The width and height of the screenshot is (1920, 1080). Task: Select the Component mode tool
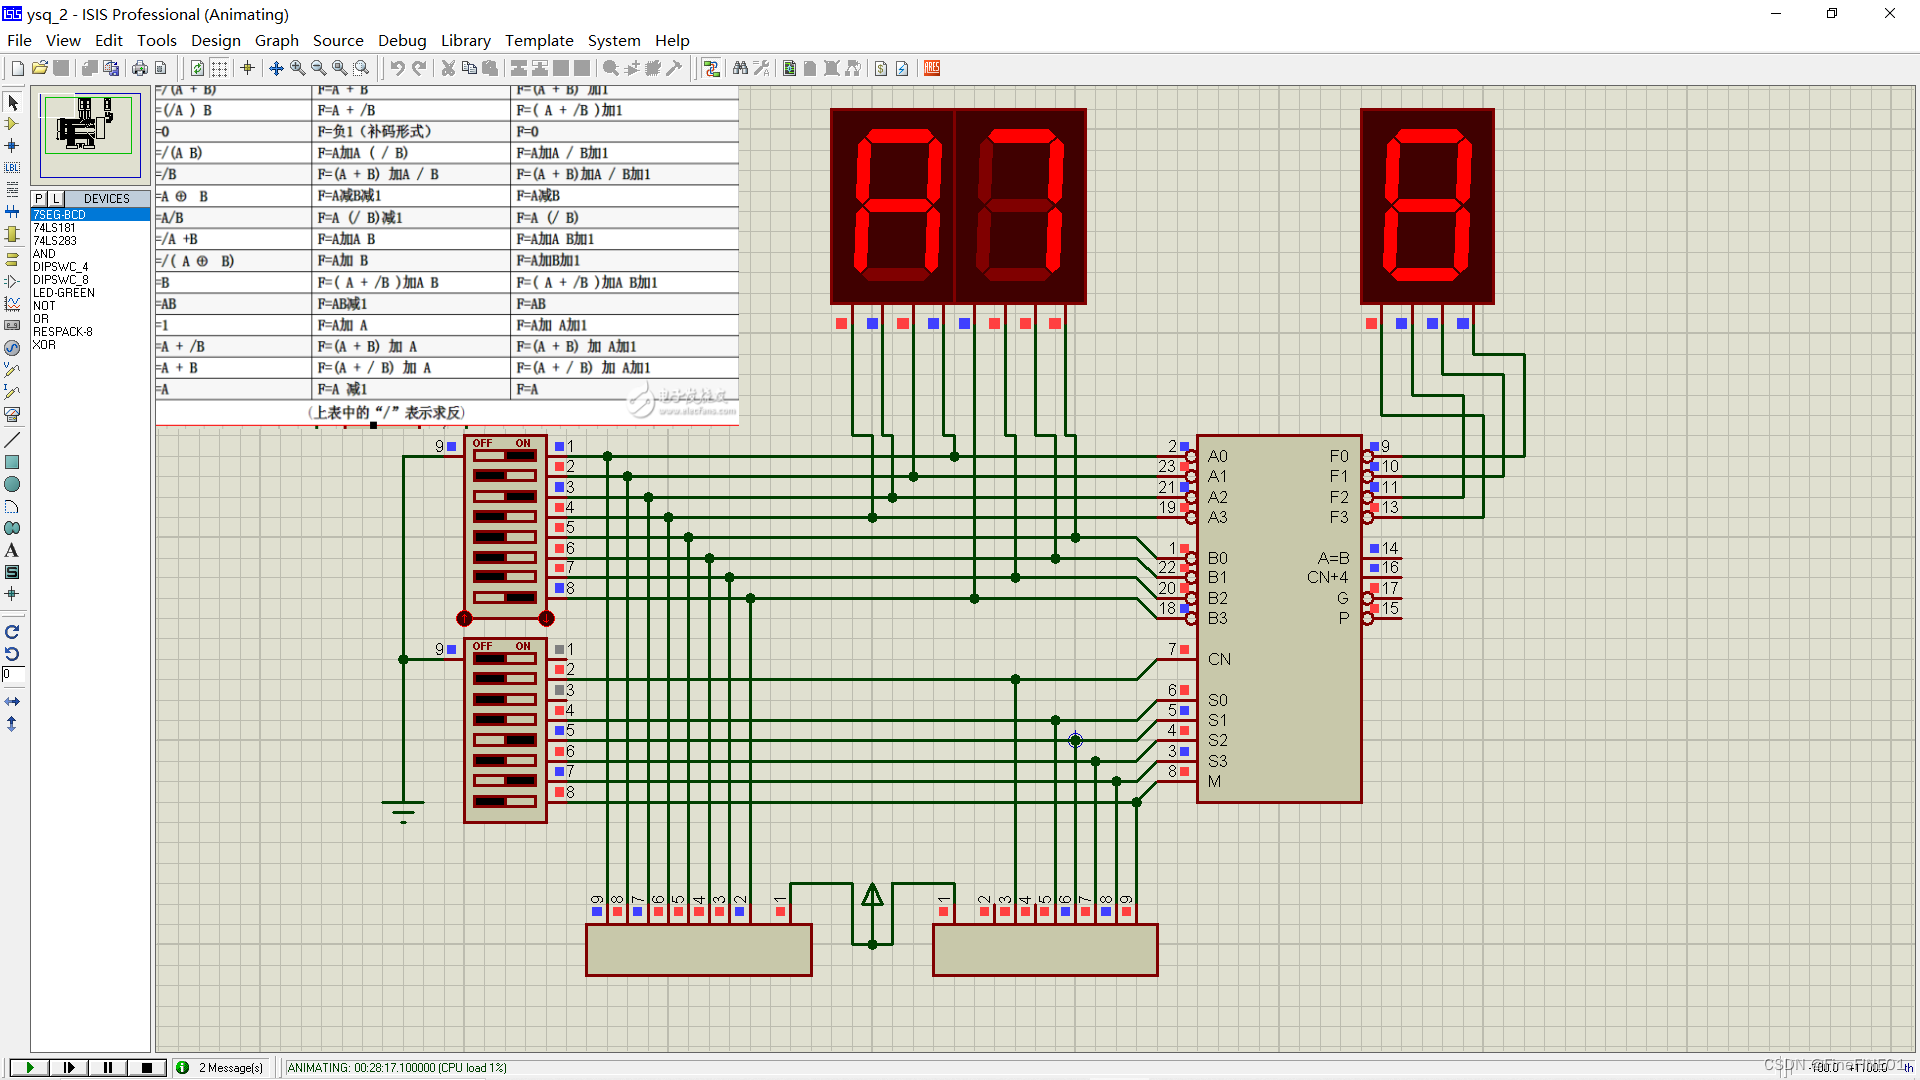[x=12, y=124]
